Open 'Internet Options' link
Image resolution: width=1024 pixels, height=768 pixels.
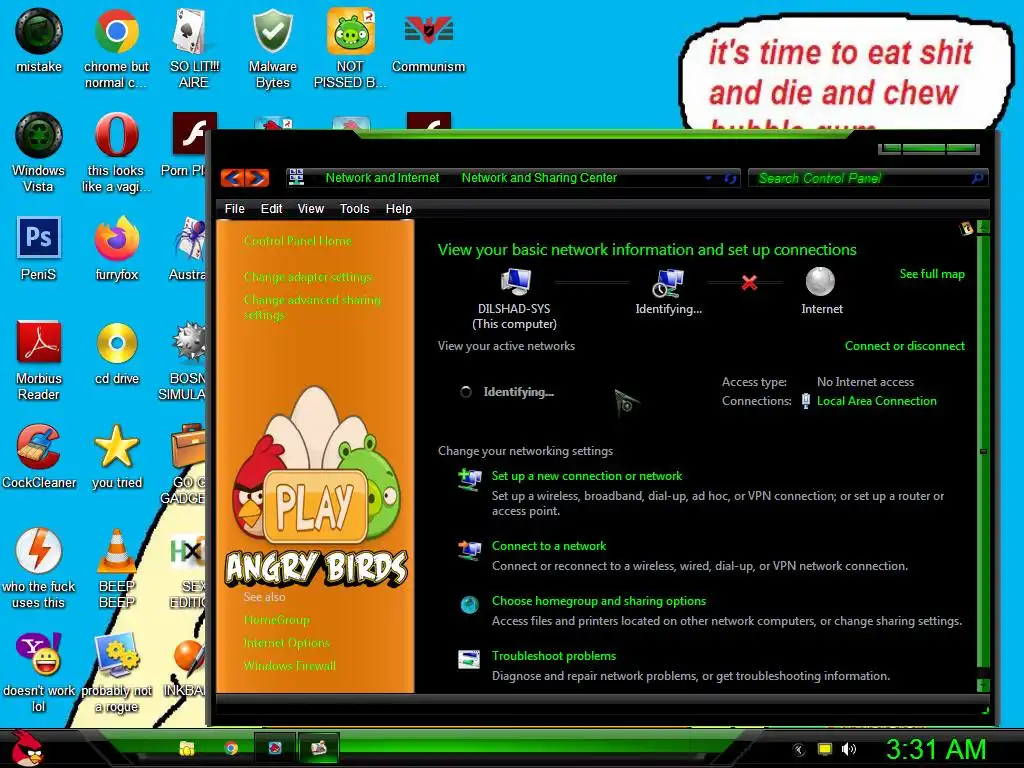(286, 643)
